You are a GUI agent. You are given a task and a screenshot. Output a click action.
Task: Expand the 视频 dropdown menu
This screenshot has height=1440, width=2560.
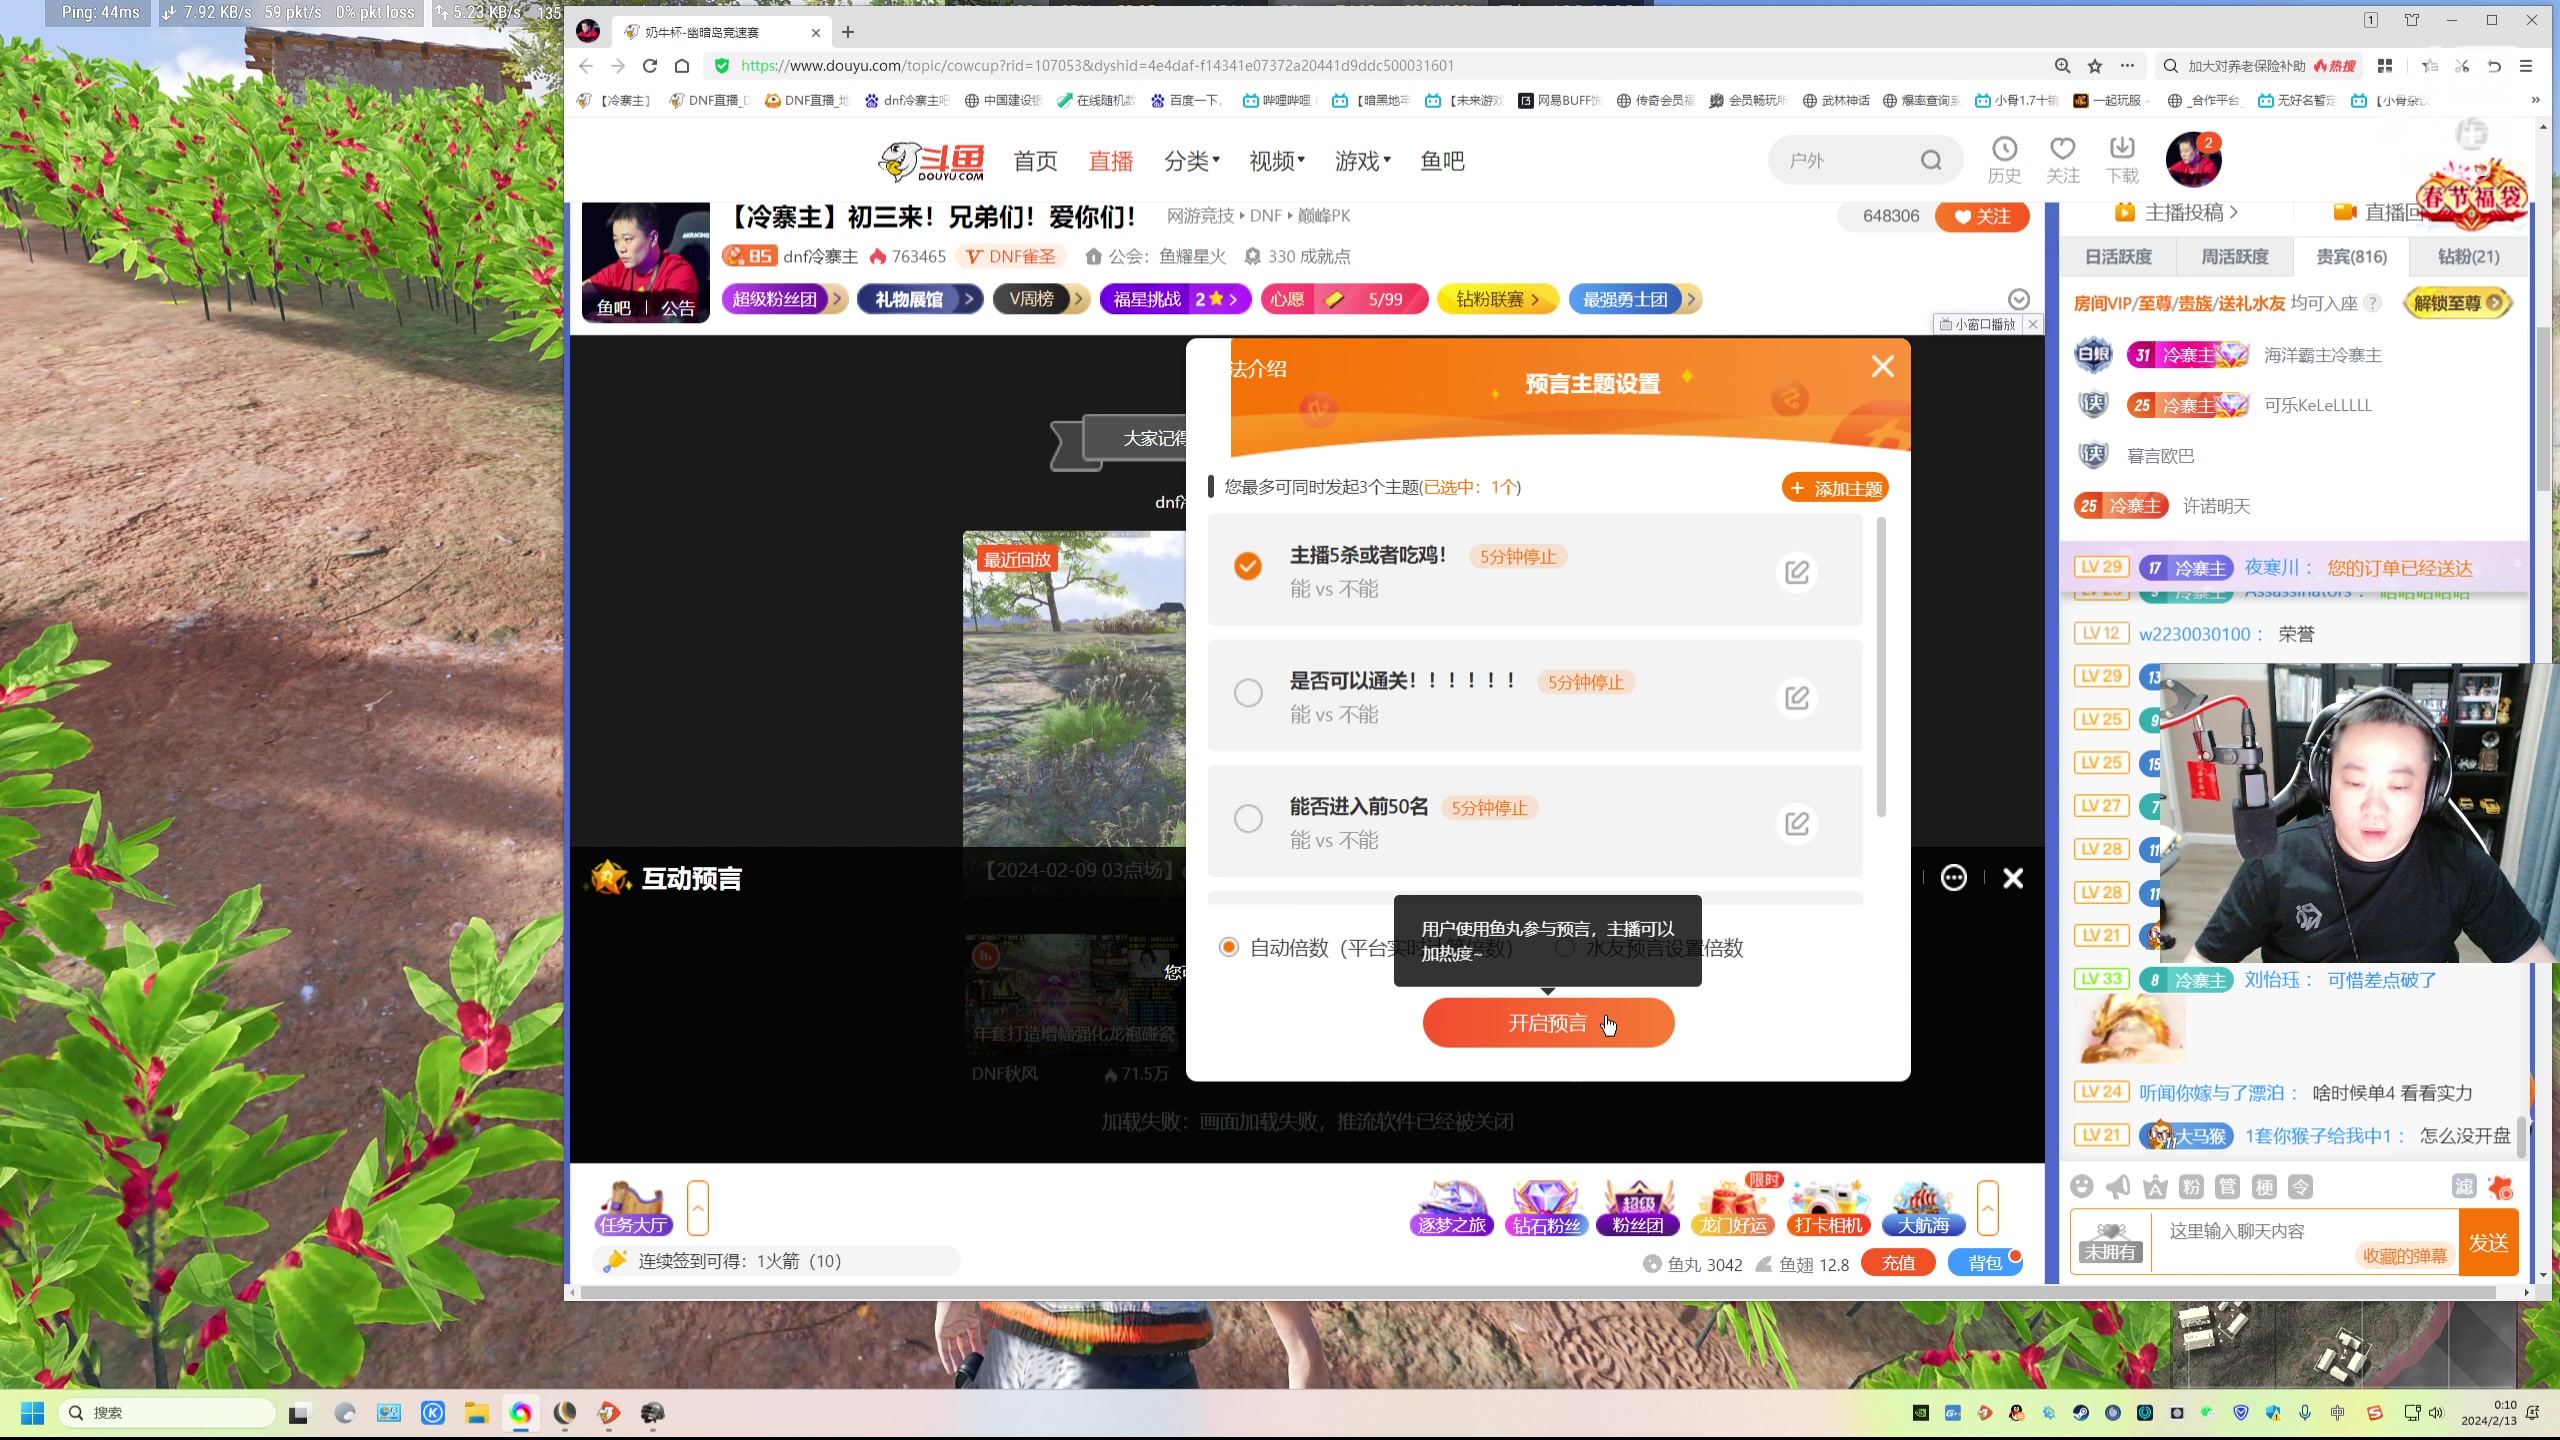[1277, 161]
